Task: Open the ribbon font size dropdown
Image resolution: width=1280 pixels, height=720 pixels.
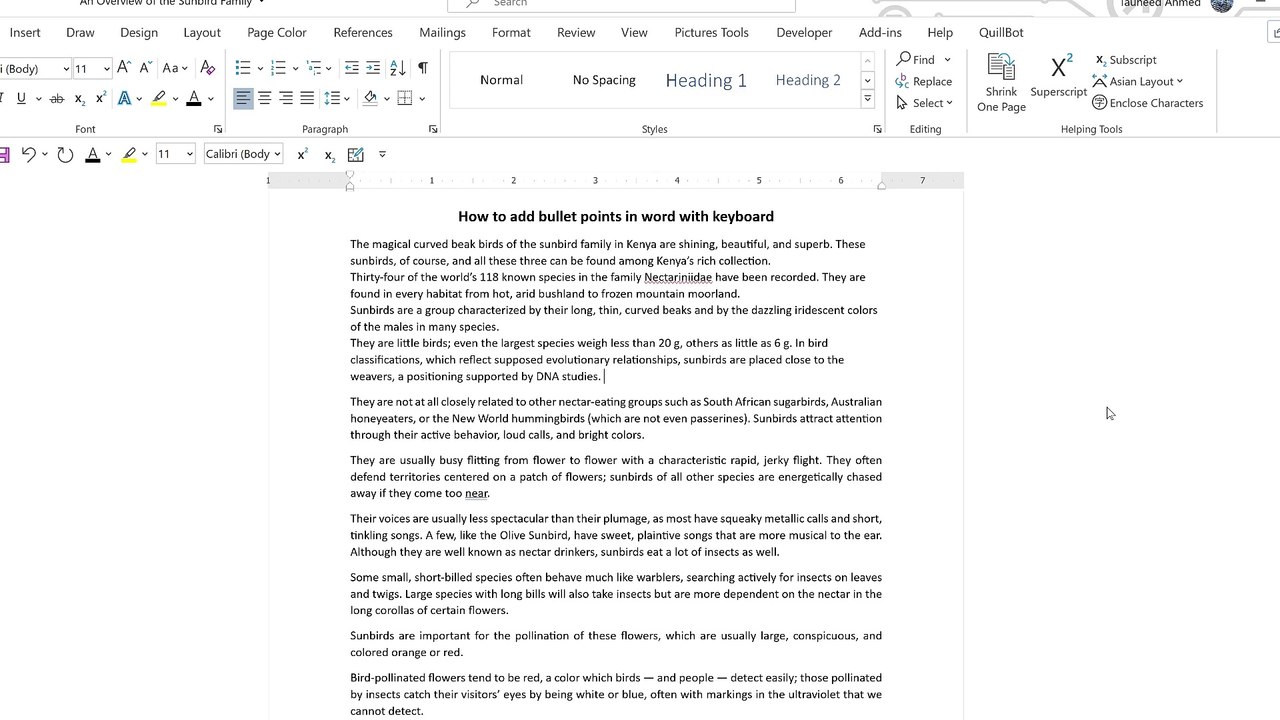Action: [x=106, y=69]
